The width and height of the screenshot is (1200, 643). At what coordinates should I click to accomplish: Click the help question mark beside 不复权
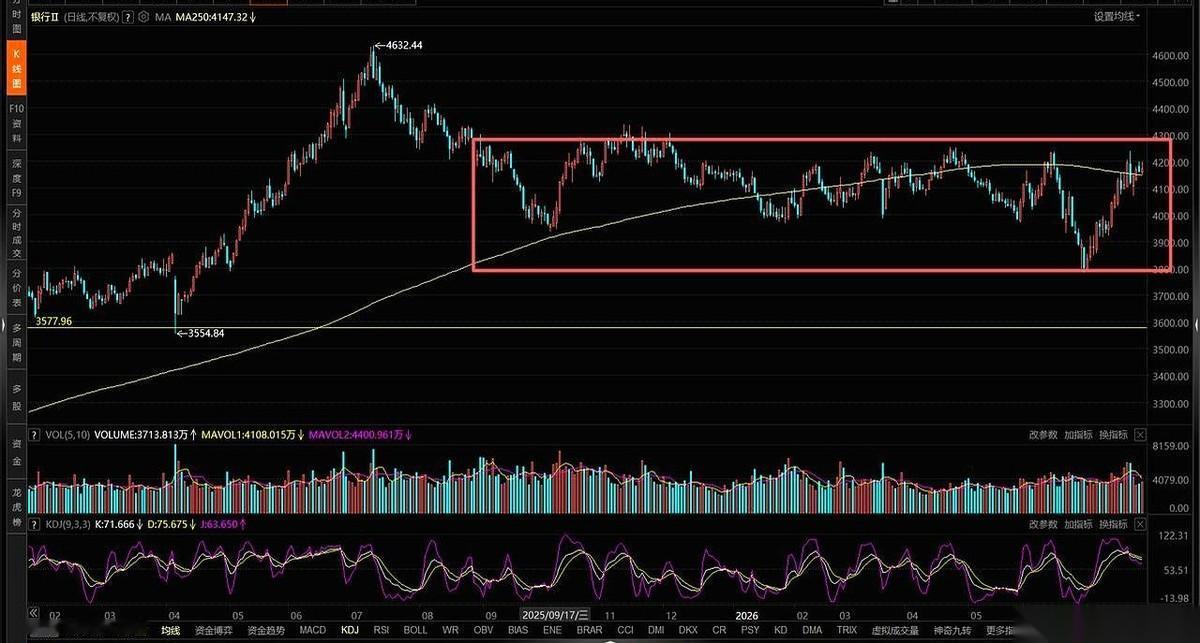point(129,17)
